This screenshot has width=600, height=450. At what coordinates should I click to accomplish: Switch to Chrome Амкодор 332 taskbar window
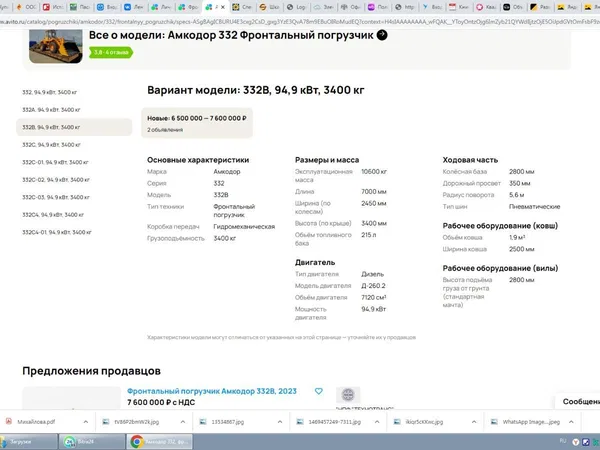tap(160, 442)
